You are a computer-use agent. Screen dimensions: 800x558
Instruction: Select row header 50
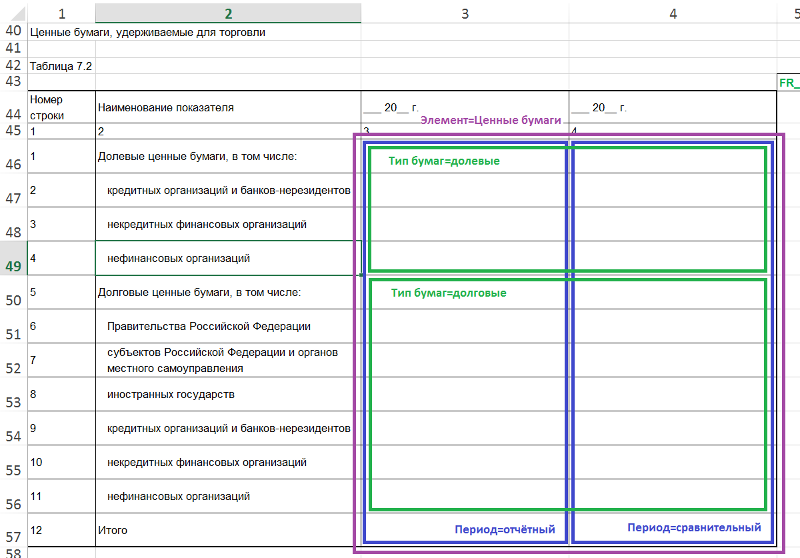pyautogui.click(x=13, y=292)
